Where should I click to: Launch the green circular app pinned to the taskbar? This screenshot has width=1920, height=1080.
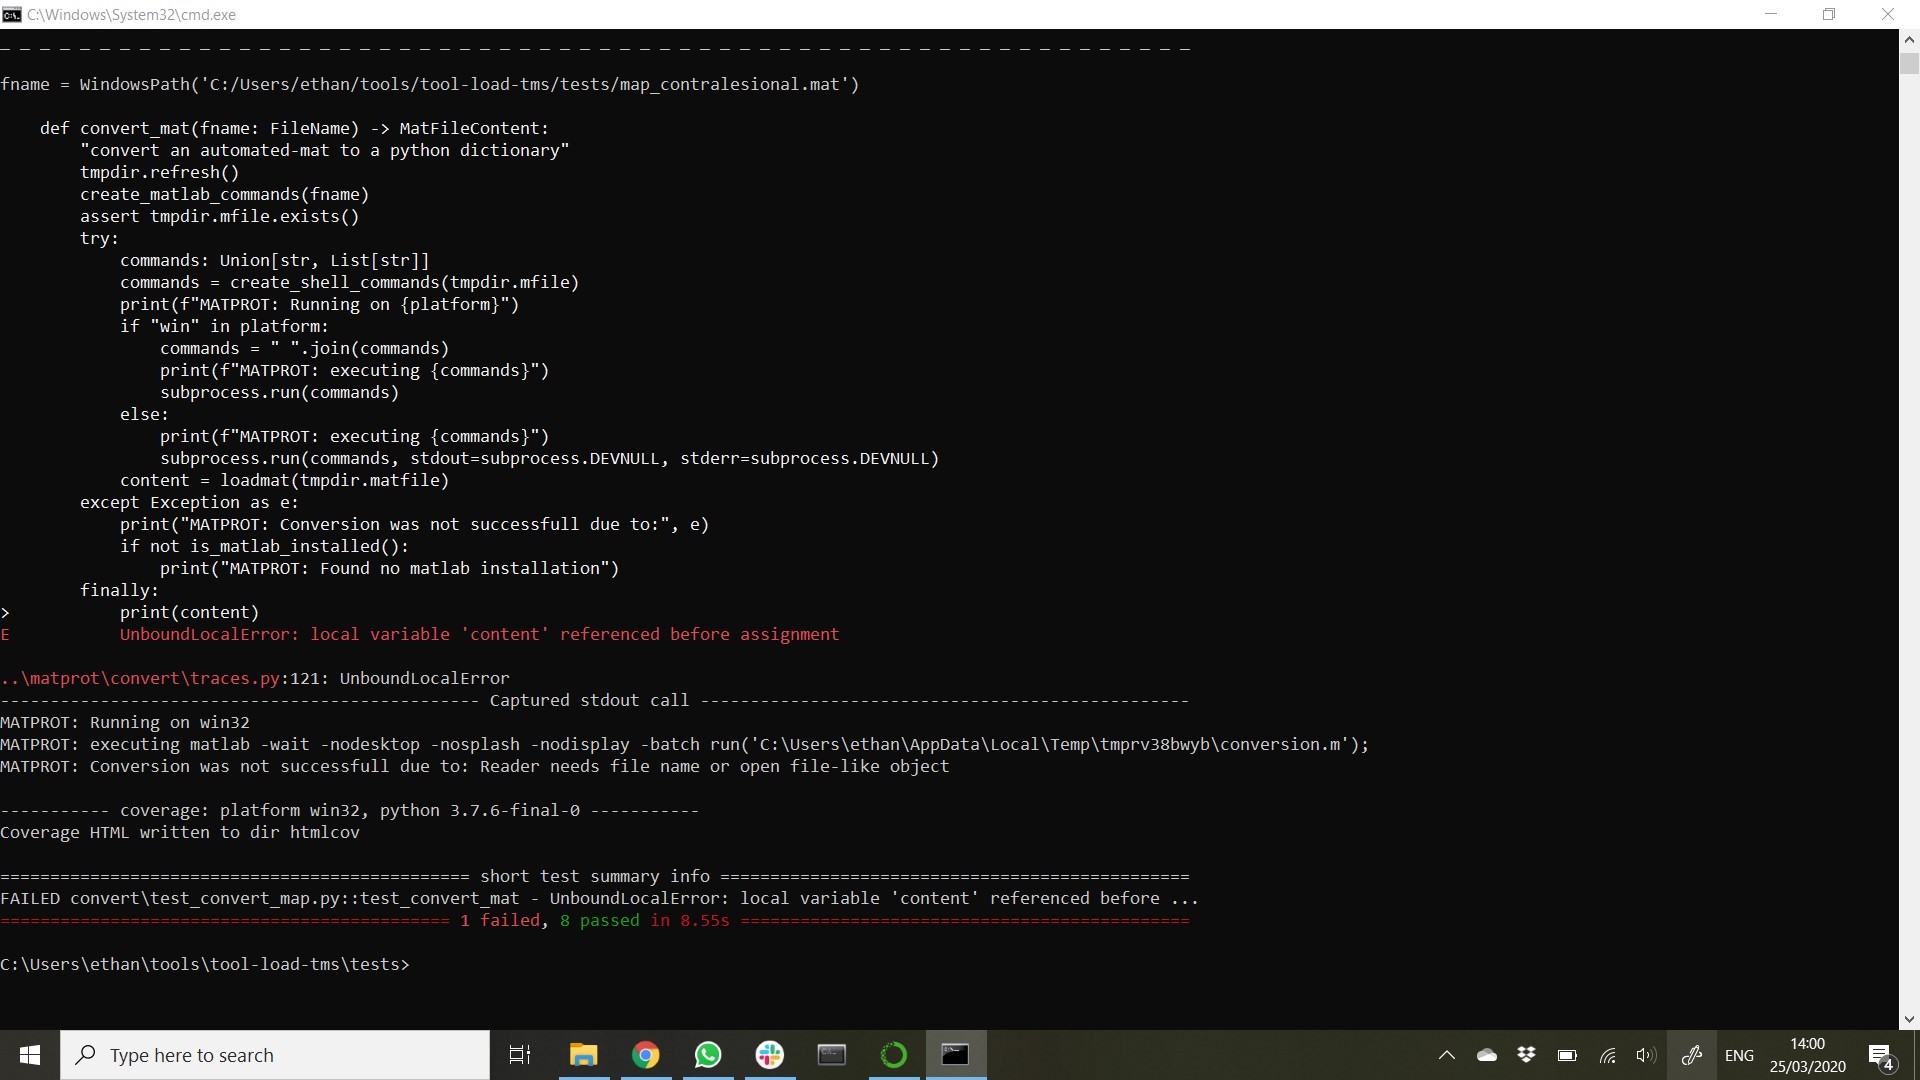point(893,1055)
